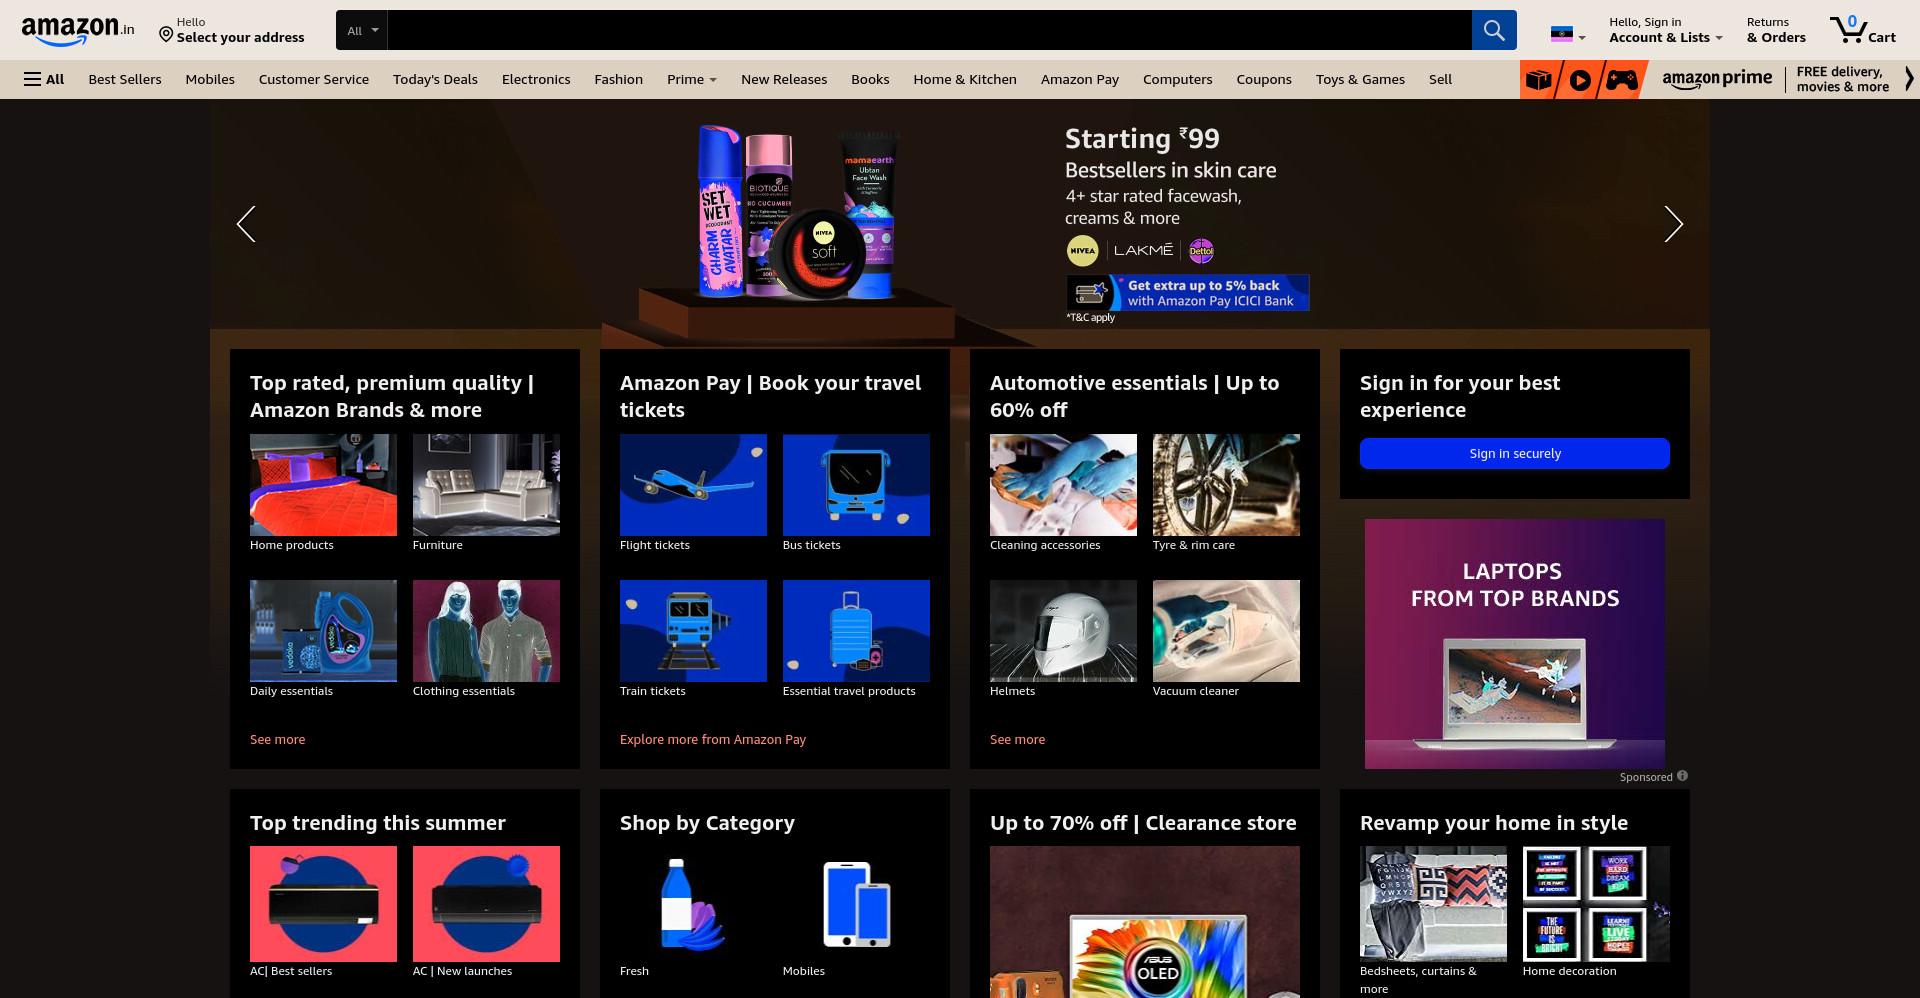Image resolution: width=1920 pixels, height=998 pixels.
Task: Show previous hero banner slide
Action: point(246,224)
